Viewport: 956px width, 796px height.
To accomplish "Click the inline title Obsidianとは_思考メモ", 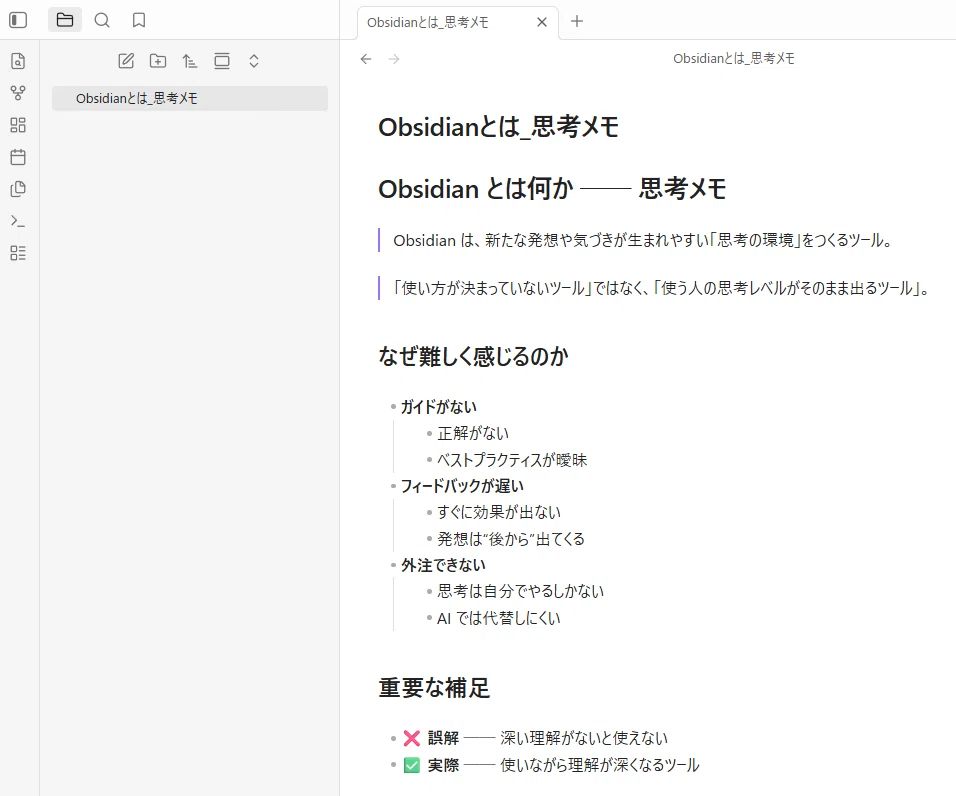I will click(498, 127).
